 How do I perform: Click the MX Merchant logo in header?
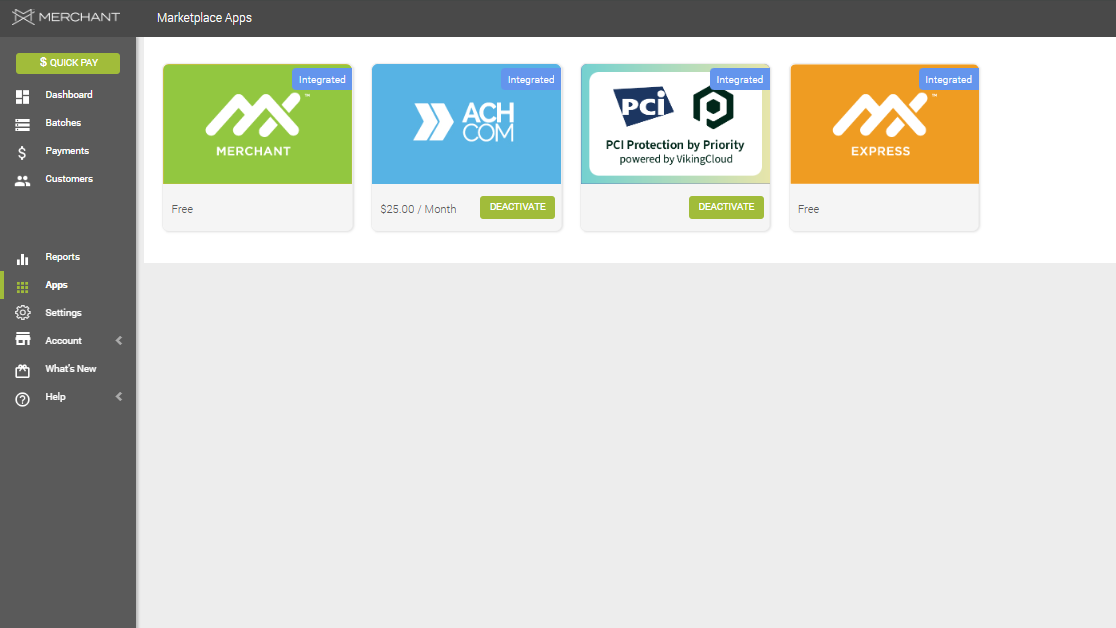point(66,17)
